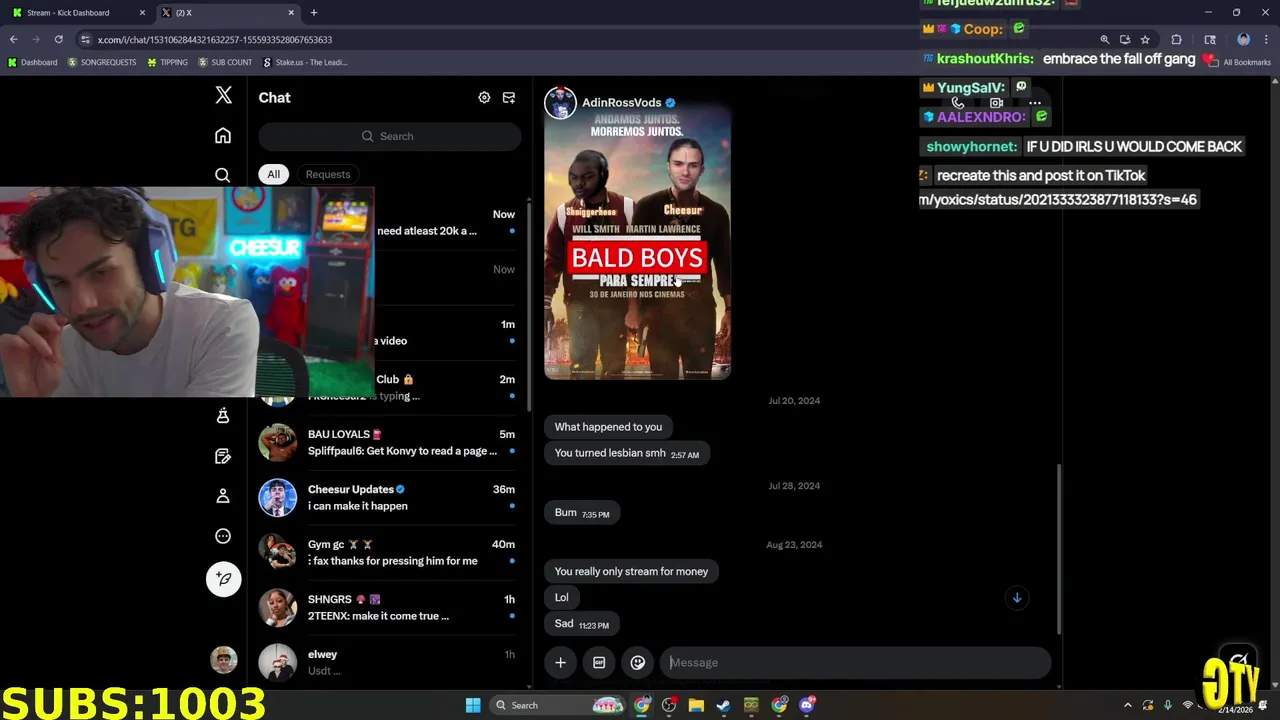The image size is (1280, 720).
Task: Open the Profile person icon in sidebar
Action: [223, 496]
